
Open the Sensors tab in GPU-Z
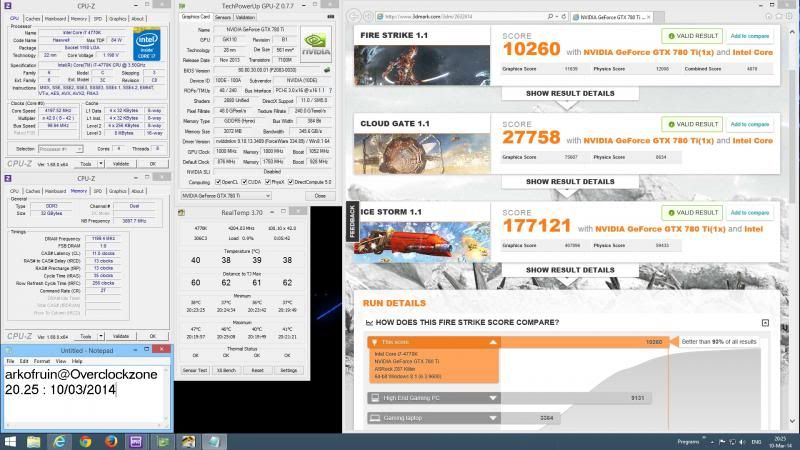[222, 17]
